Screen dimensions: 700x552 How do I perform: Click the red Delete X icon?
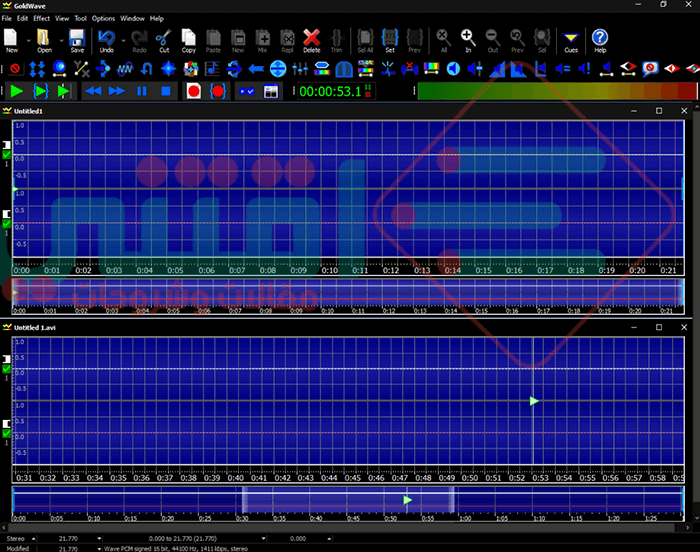click(x=312, y=41)
